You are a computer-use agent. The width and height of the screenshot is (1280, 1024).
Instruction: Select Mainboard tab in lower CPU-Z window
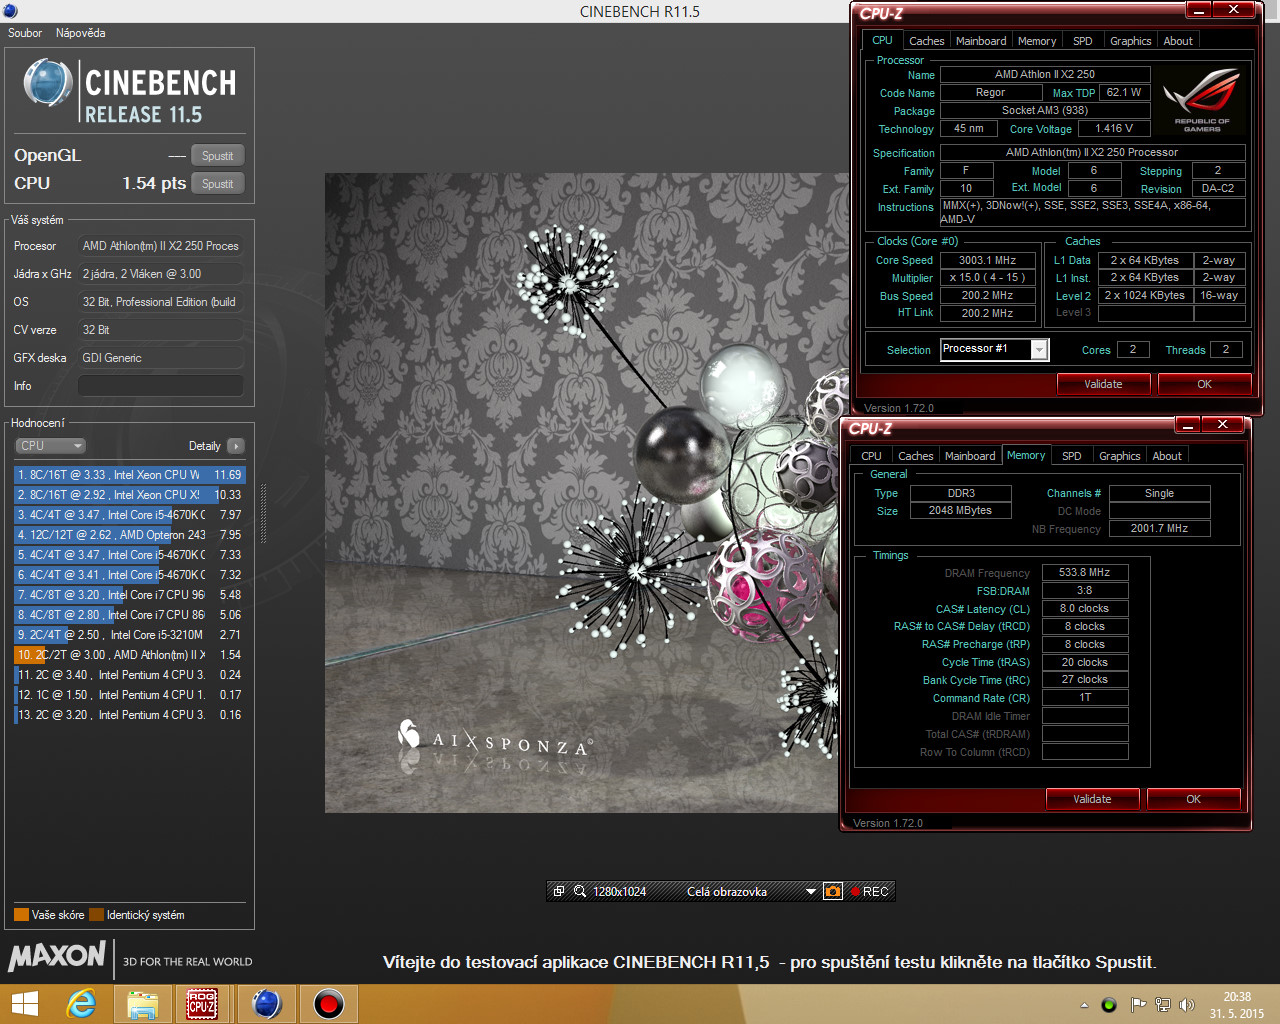tap(970, 456)
